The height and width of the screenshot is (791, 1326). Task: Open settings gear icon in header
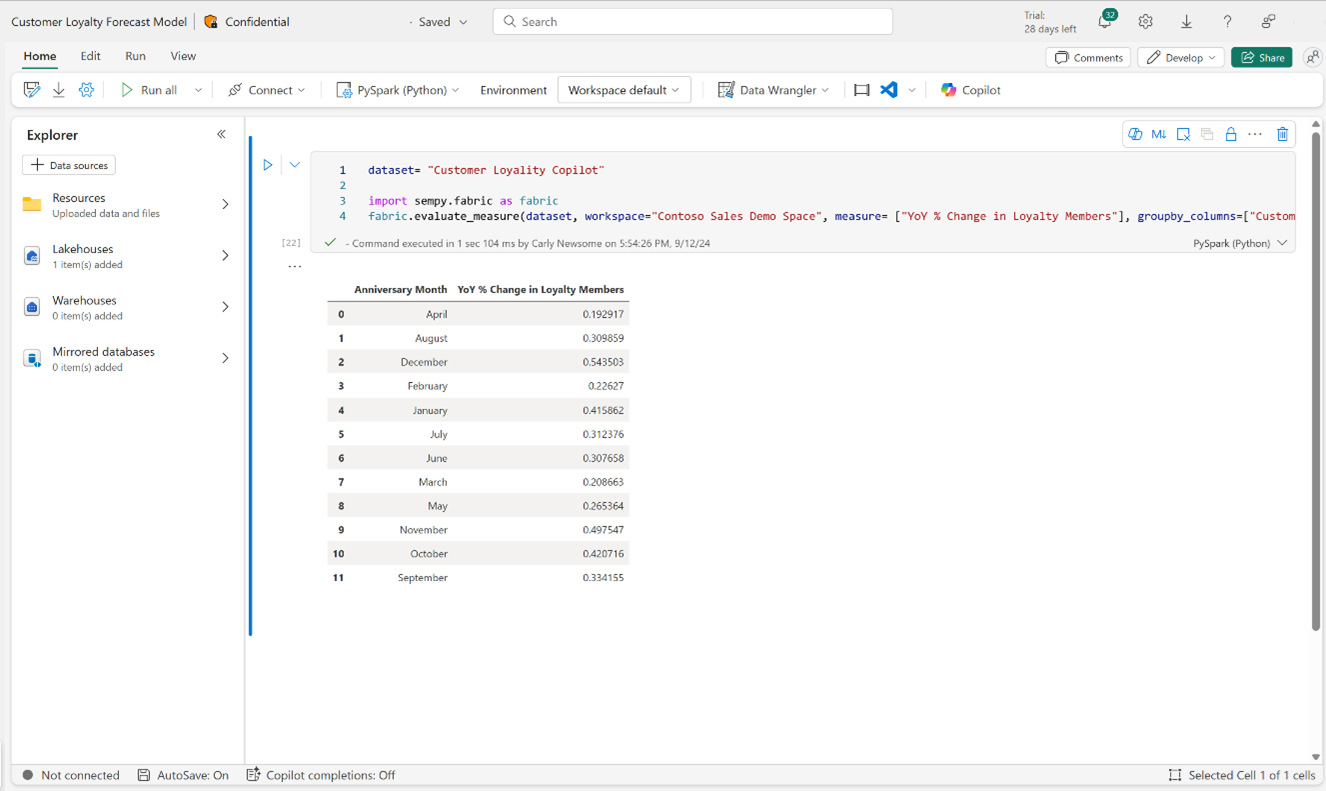click(x=1145, y=22)
